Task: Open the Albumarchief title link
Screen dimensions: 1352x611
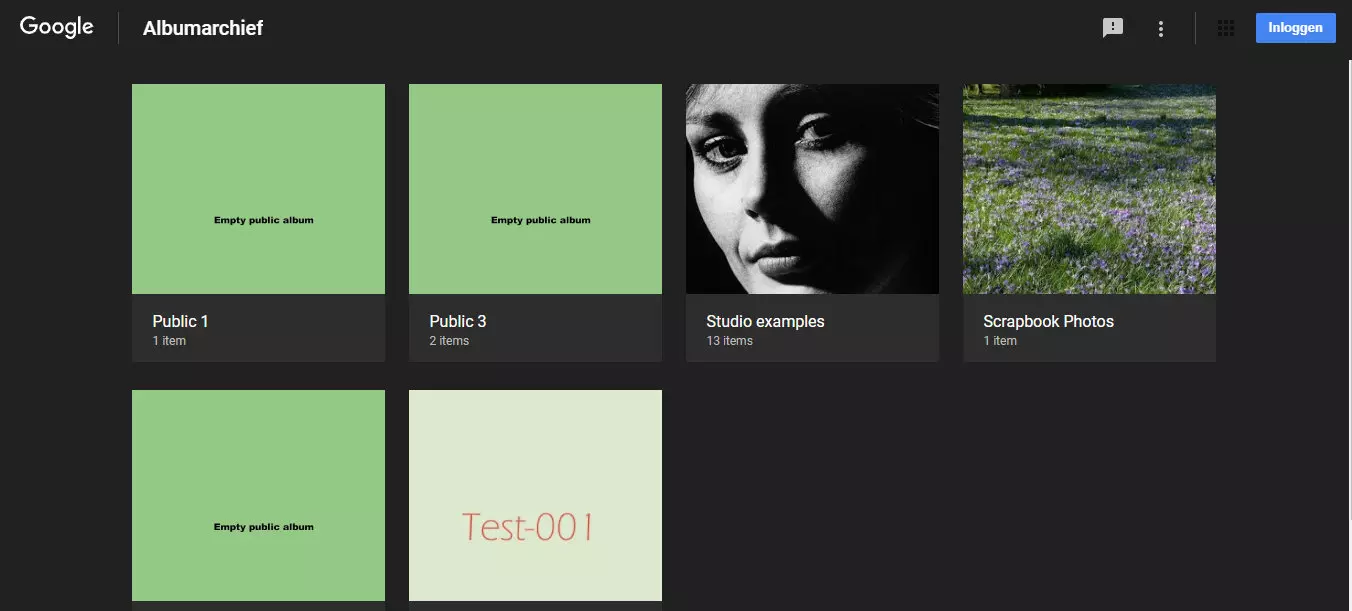Action: (x=203, y=28)
